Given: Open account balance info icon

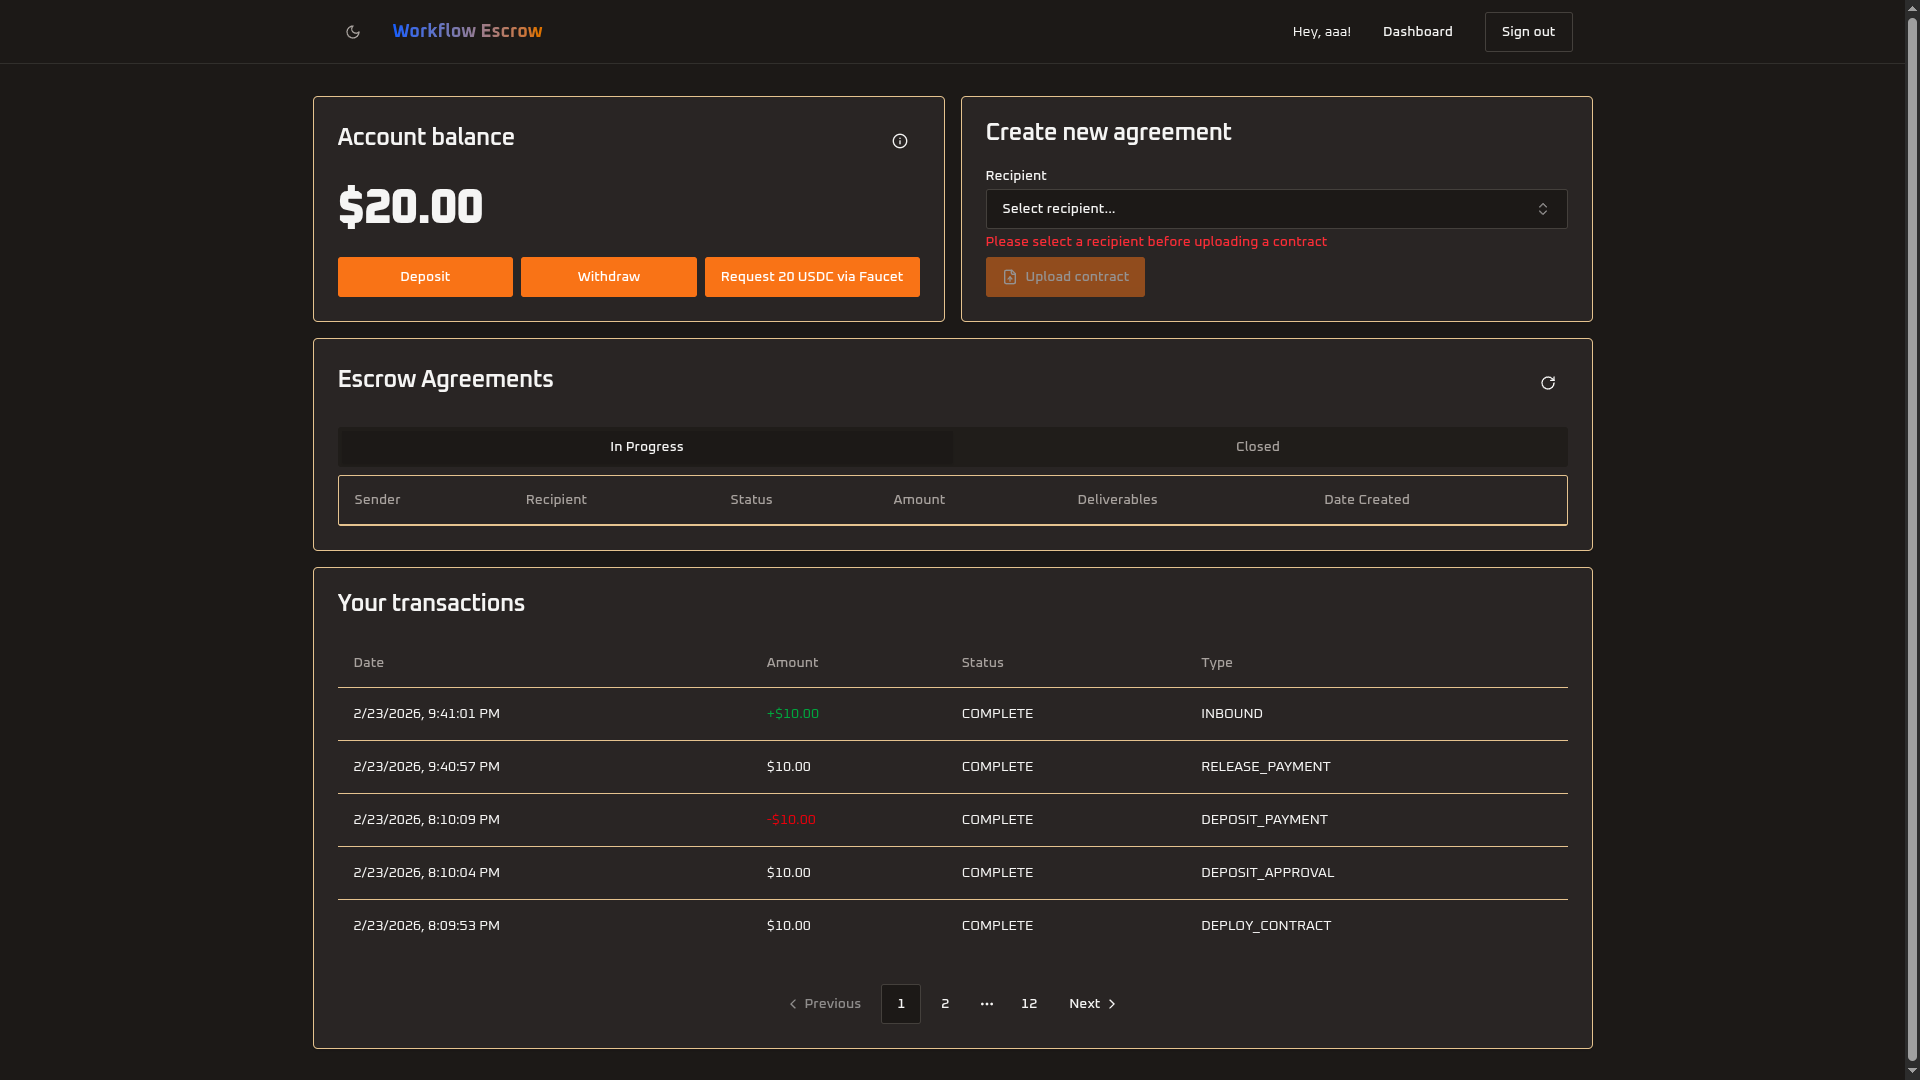Looking at the screenshot, I should [900, 141].
